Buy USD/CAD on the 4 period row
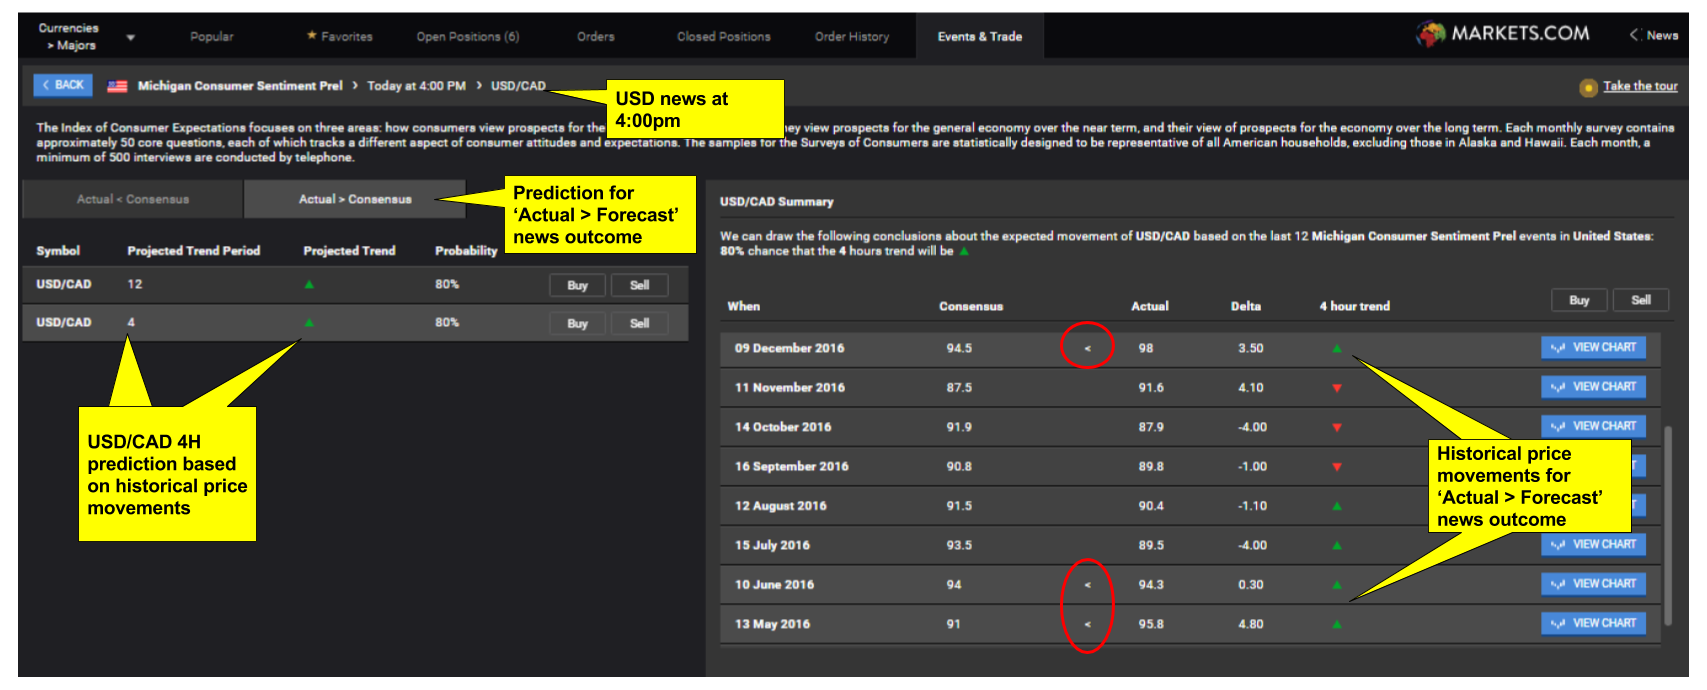The height and width of the screenshot is (690, 1707). coord(577,324)
